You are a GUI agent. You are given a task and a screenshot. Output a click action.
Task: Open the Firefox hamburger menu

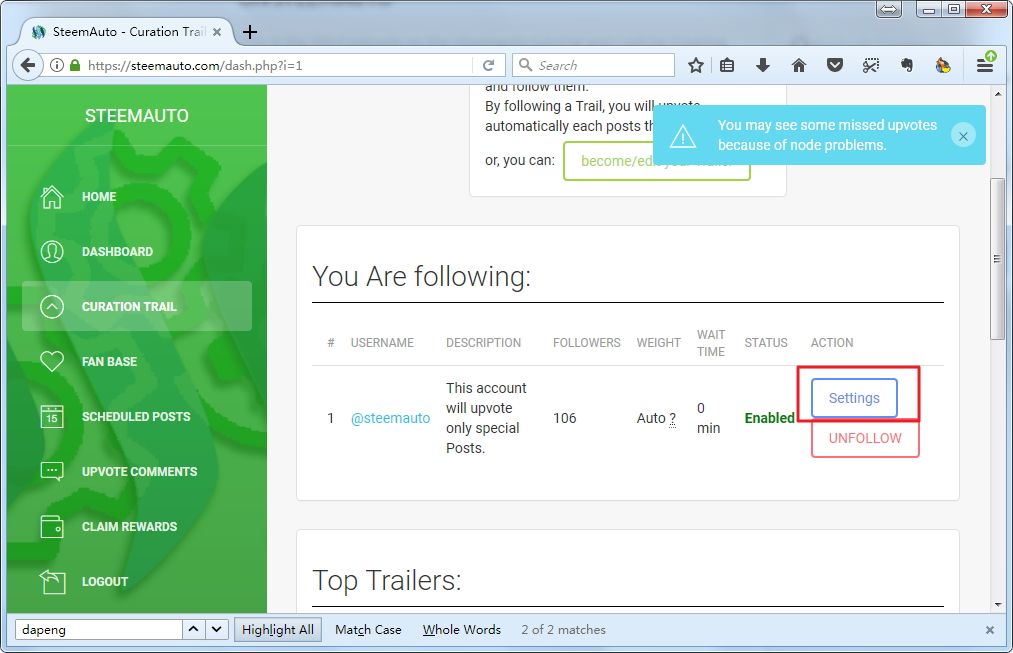pyautogui.click(x=985, y=65)
